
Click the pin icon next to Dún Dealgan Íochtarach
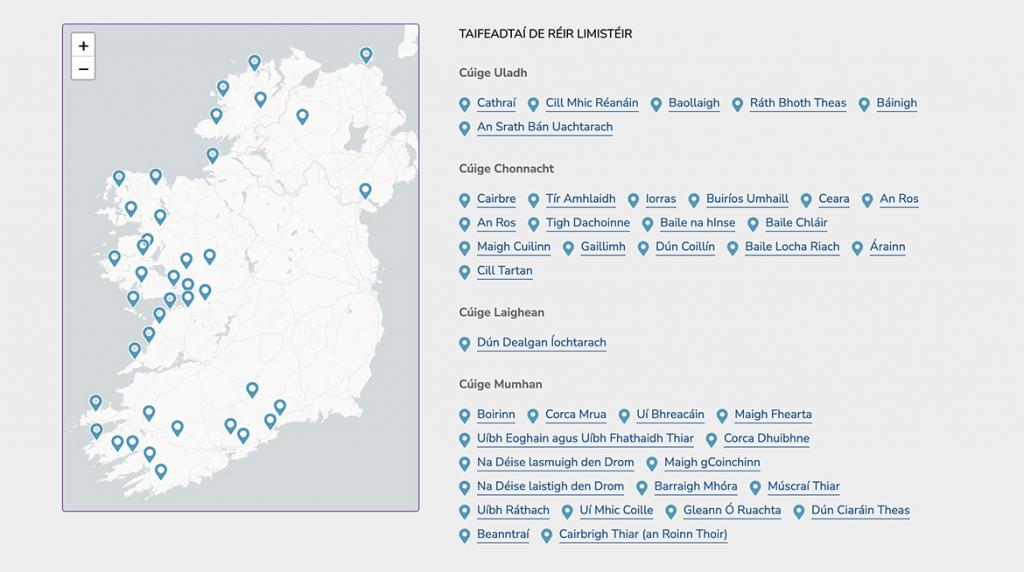tap(464, 344)
